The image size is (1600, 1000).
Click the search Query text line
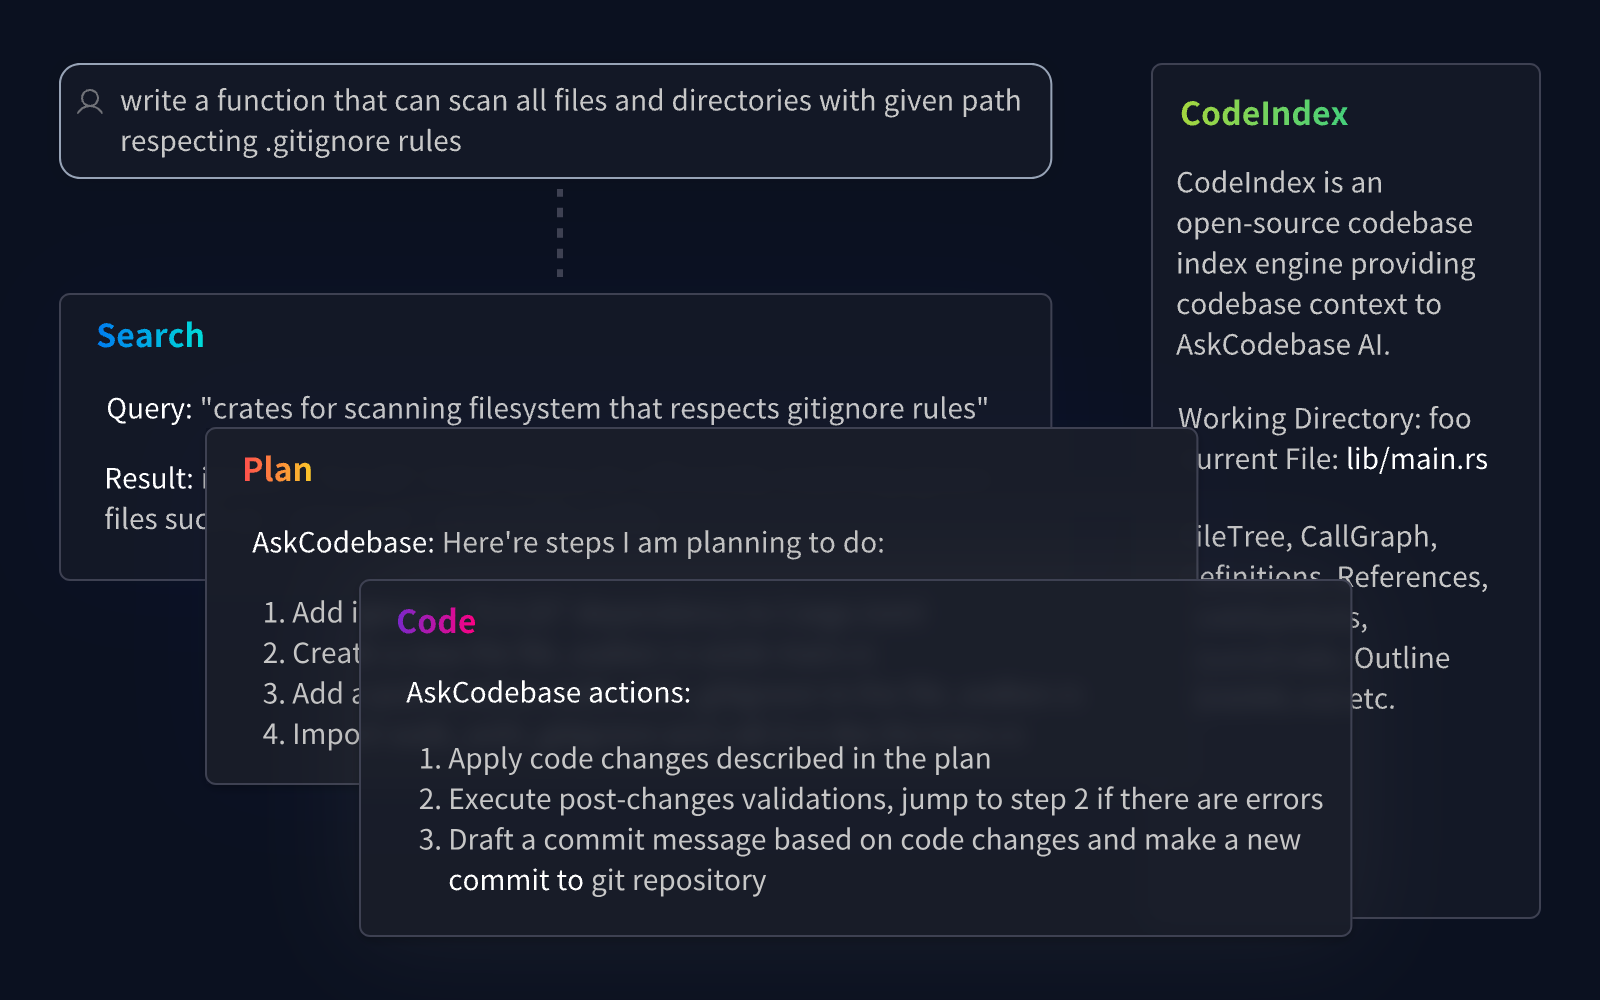click(547, 409)
